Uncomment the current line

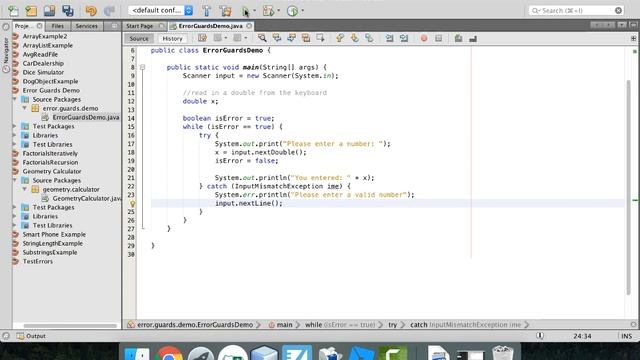(x=473, y=38)
